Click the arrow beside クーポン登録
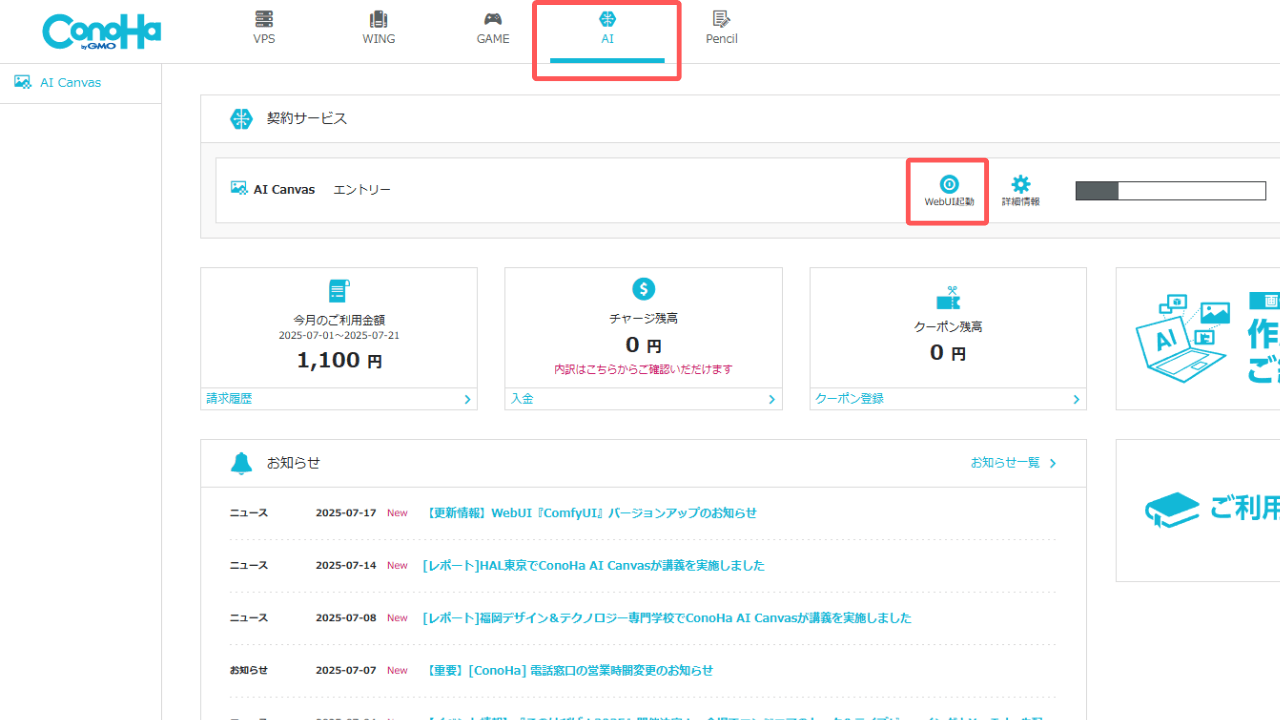The width and height of the screenshot is (1280, 720). [x=1076, y=399]
